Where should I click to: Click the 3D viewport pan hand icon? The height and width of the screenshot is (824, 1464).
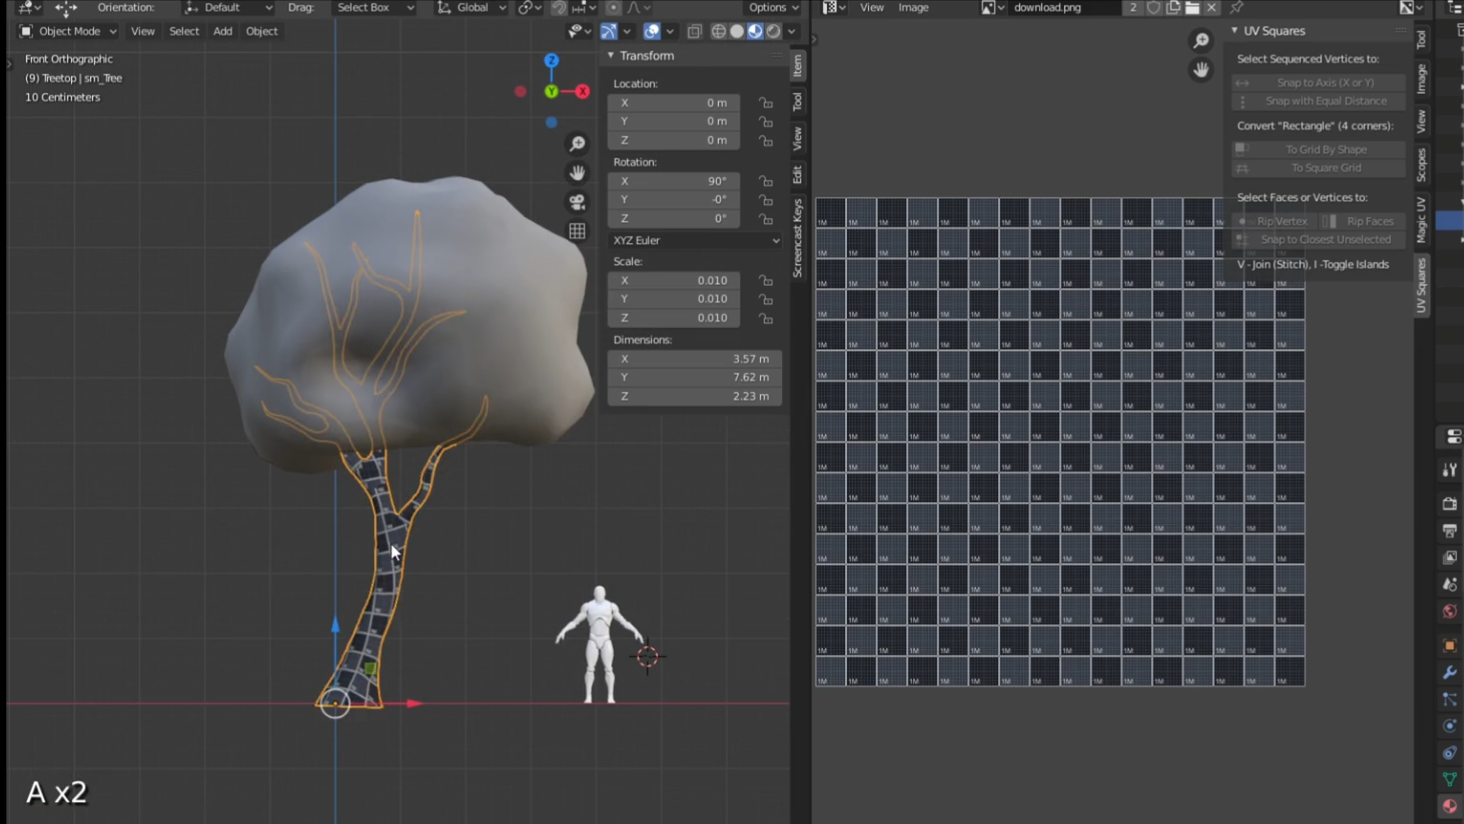(577, 173)
